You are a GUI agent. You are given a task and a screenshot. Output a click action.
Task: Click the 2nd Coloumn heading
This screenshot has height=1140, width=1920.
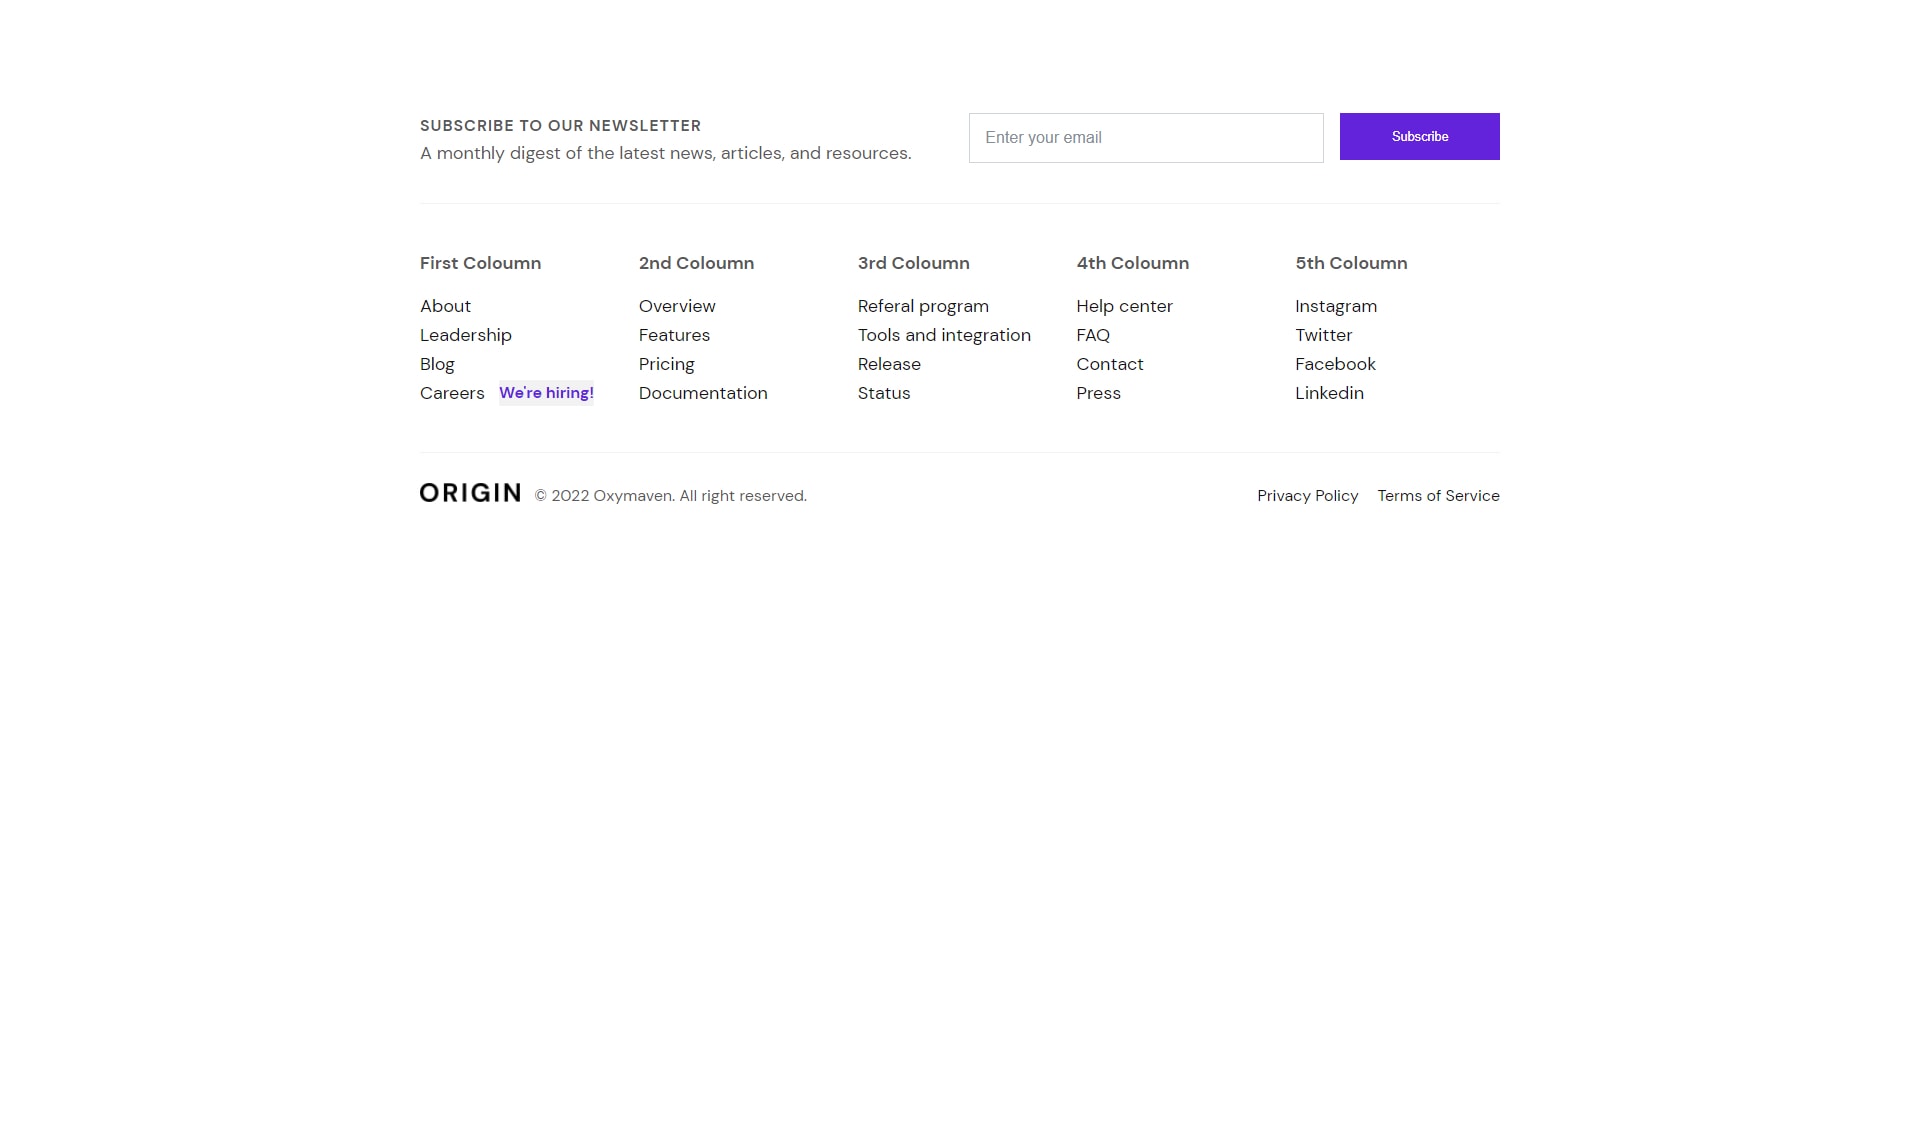pos(696,263)
